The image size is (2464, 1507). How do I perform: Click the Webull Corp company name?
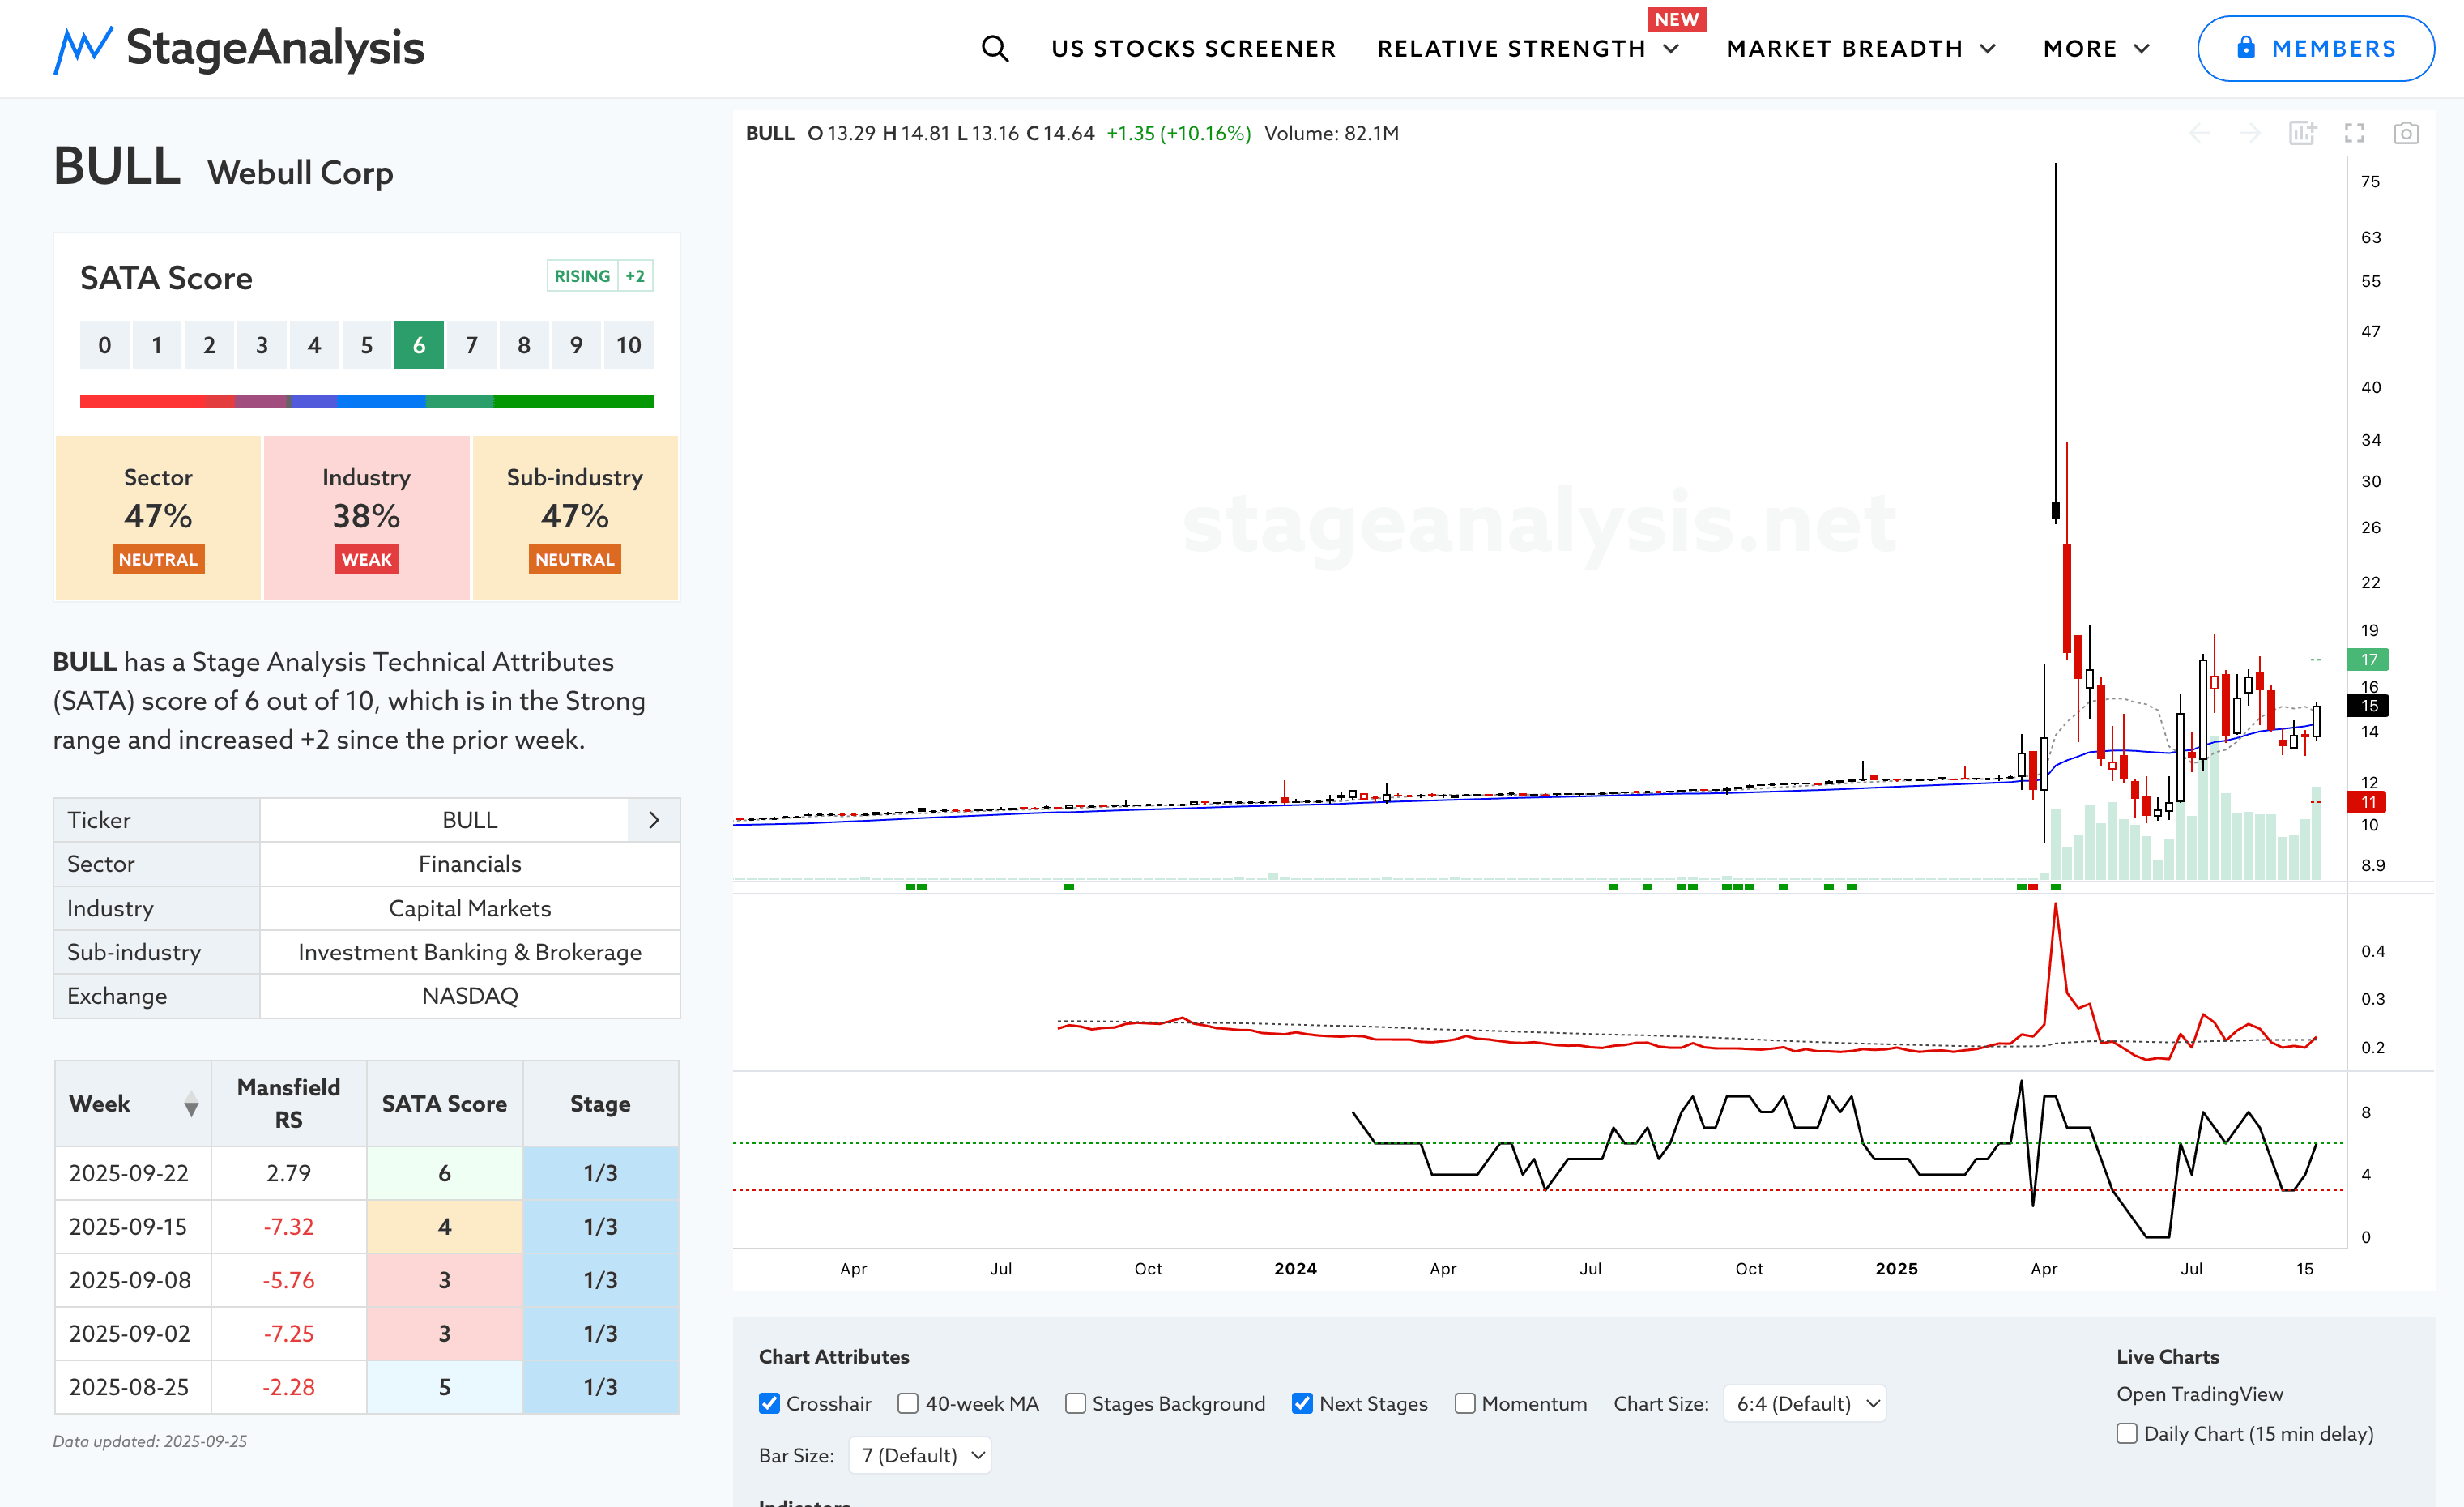coord(301,173)
